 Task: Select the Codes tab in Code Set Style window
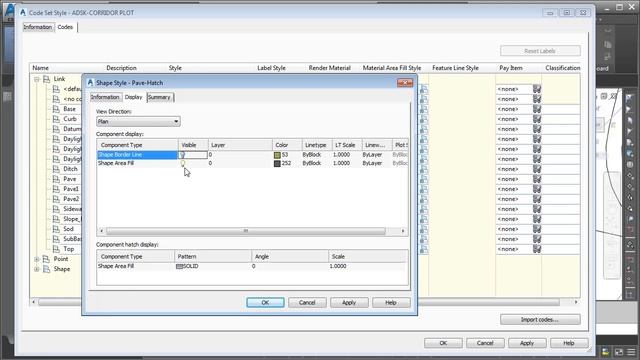(65, 27)
